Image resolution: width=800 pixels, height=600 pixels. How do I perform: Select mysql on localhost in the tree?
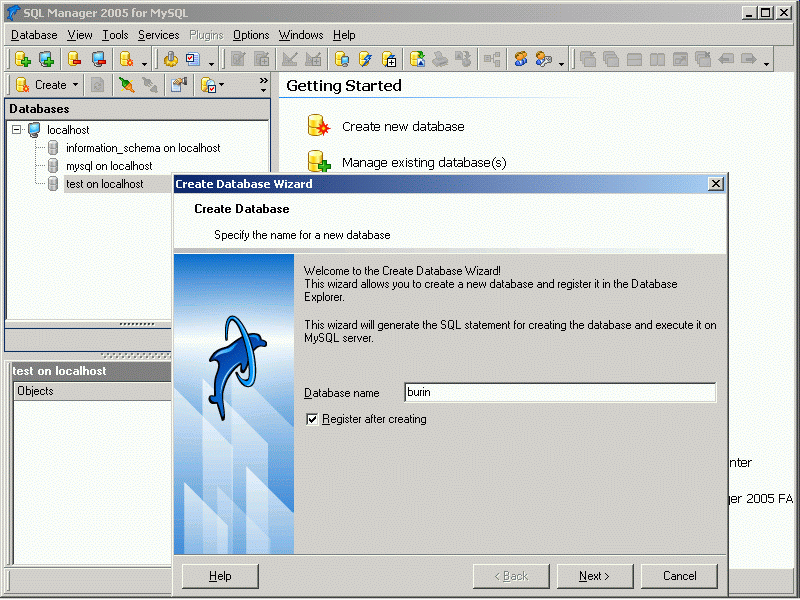(x=109, y=166)
